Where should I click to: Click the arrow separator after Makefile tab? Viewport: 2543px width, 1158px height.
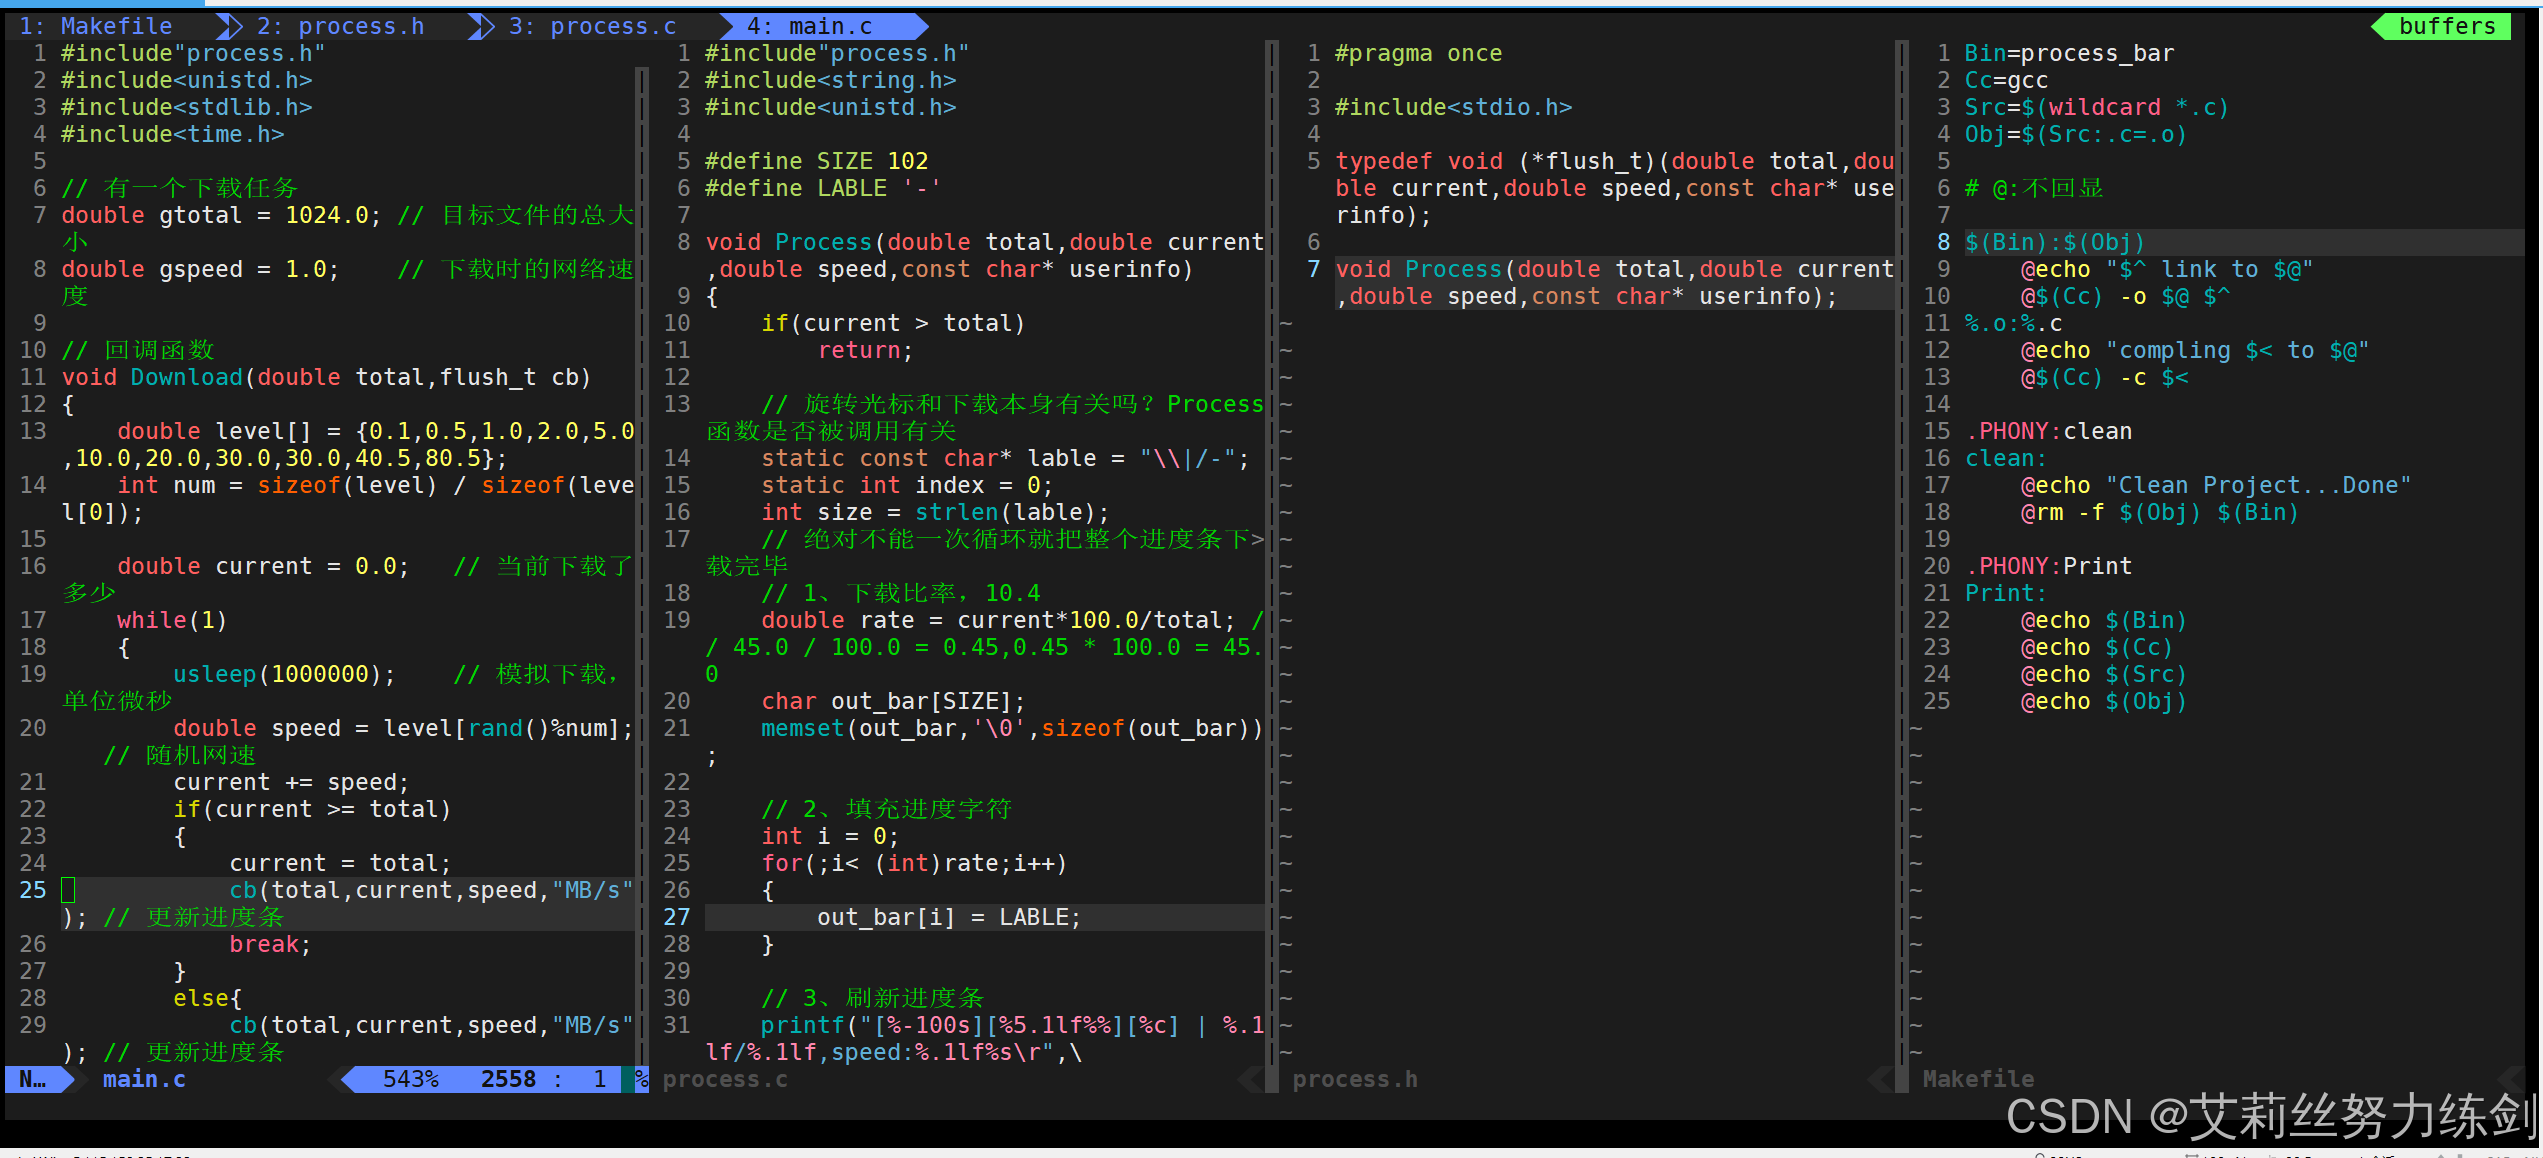(x=229, y=26)
